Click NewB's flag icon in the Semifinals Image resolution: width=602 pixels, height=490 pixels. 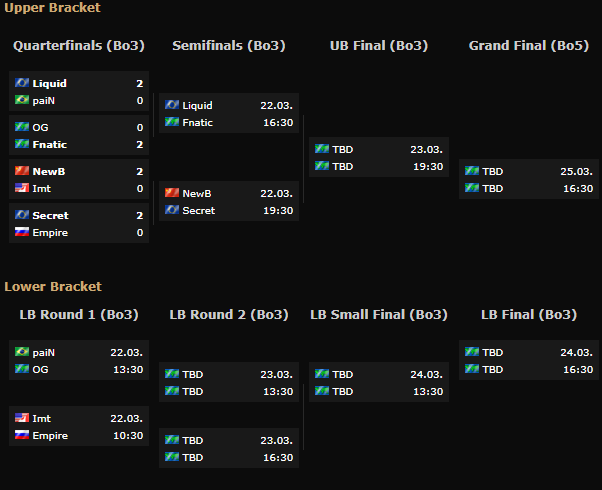pyautogui.click(x=172, y=193)
